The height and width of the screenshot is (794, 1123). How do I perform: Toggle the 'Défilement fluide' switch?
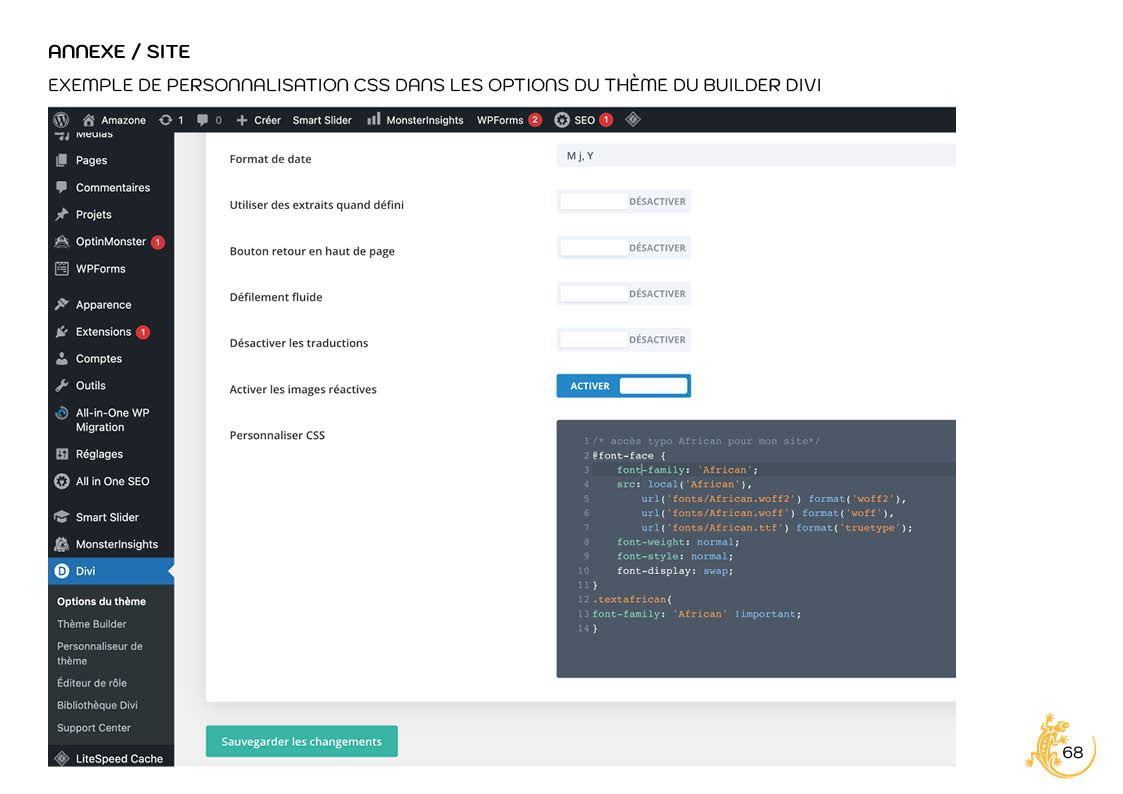623,294
